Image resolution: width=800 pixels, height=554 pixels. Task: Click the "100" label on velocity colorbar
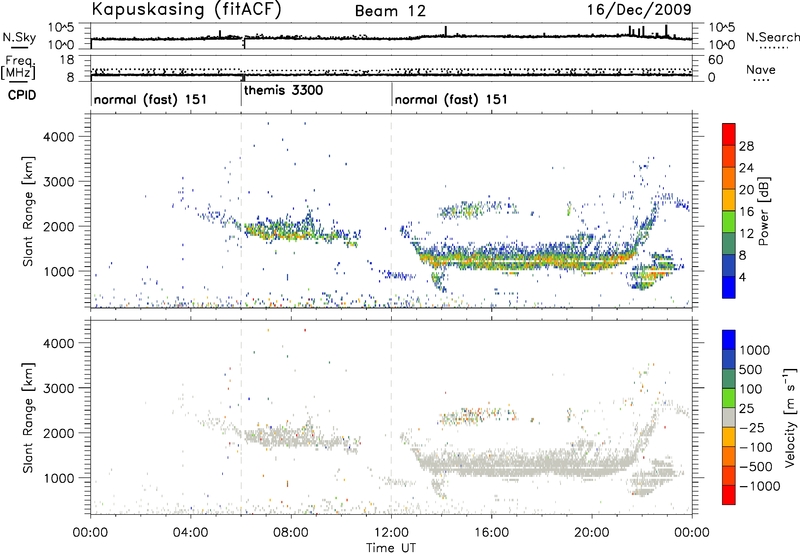click(x=751, y=389)
